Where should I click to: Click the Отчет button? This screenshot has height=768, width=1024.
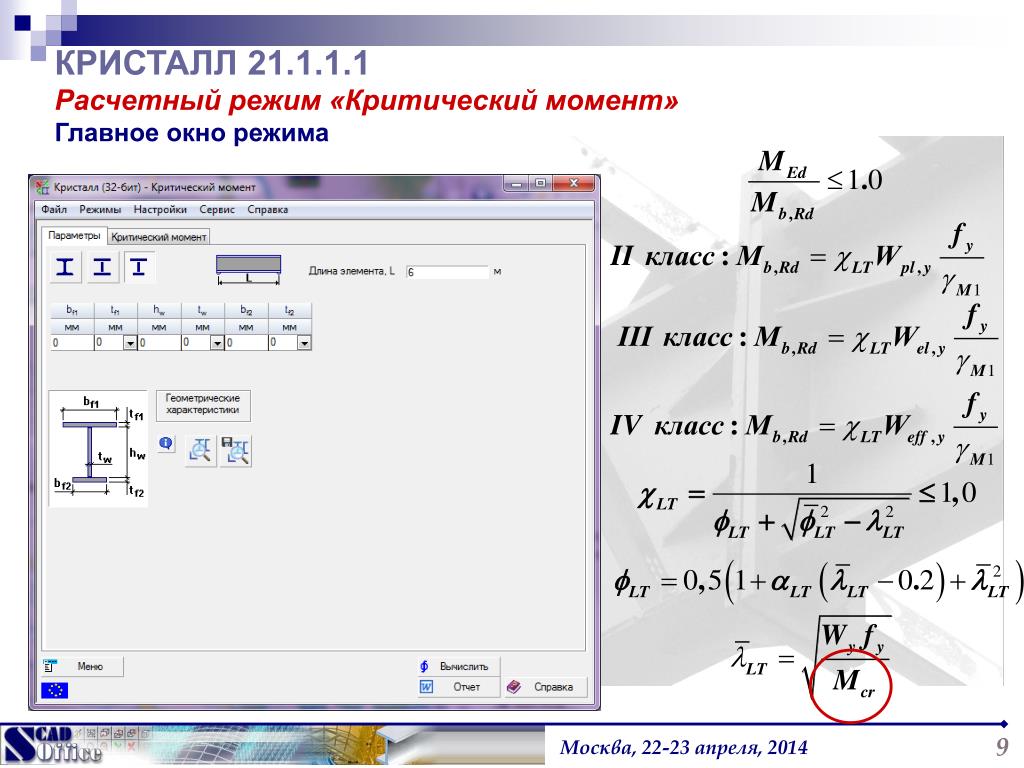(x=458, y=687)
